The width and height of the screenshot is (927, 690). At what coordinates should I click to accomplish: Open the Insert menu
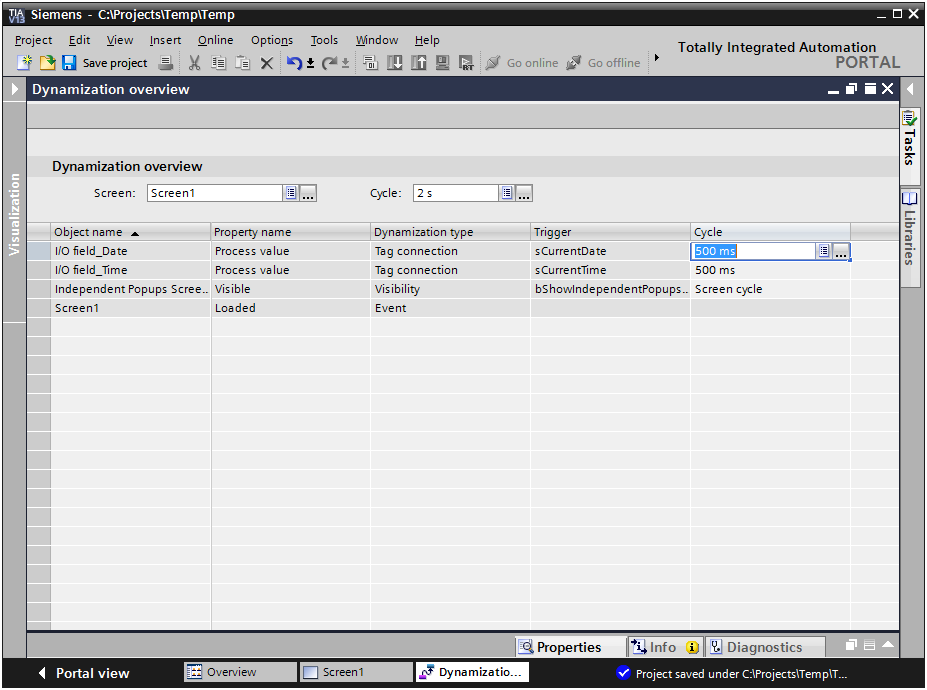click(x=165, y=40)
